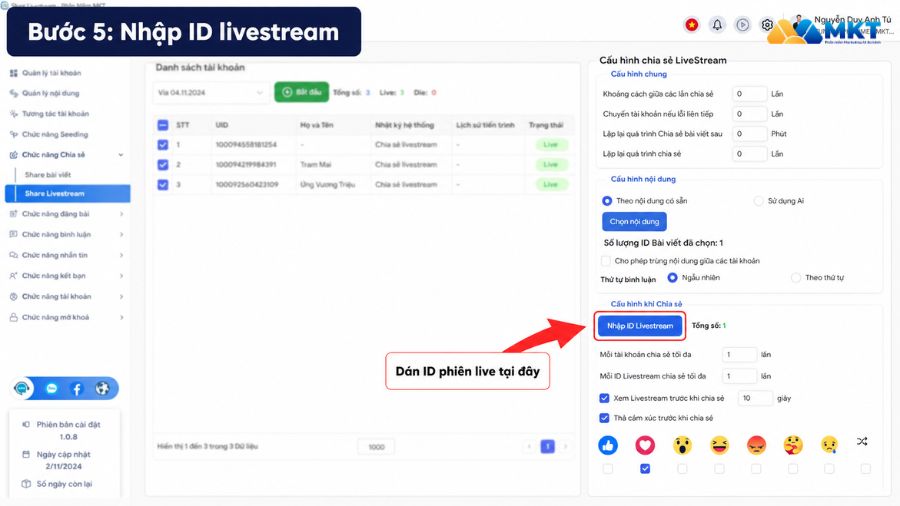Expand Chức năng tài khoản chevron

pos(121,297)
